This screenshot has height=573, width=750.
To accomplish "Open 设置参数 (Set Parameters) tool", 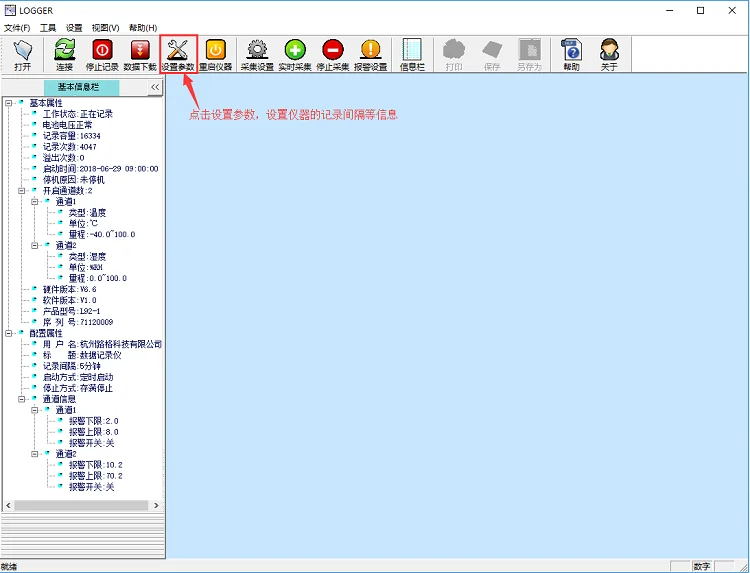I will click(x=178, y=55).
